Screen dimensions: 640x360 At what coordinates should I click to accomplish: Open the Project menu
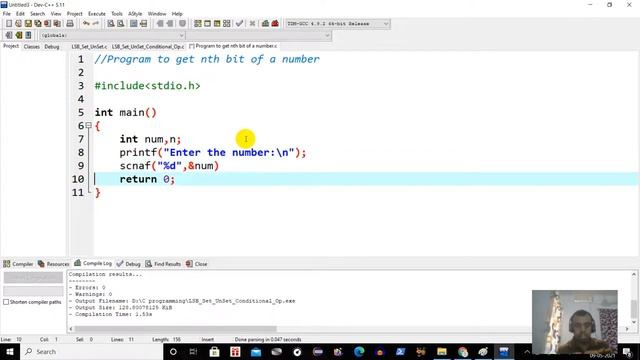click(x=75, y=14)
